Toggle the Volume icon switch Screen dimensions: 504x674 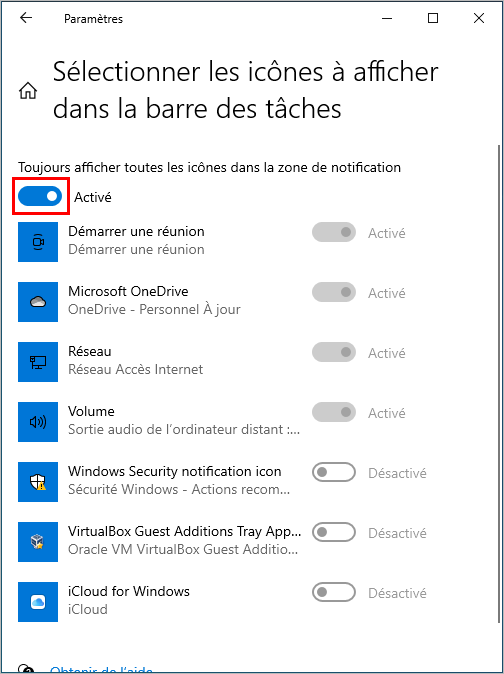click(x=334, y=413)
